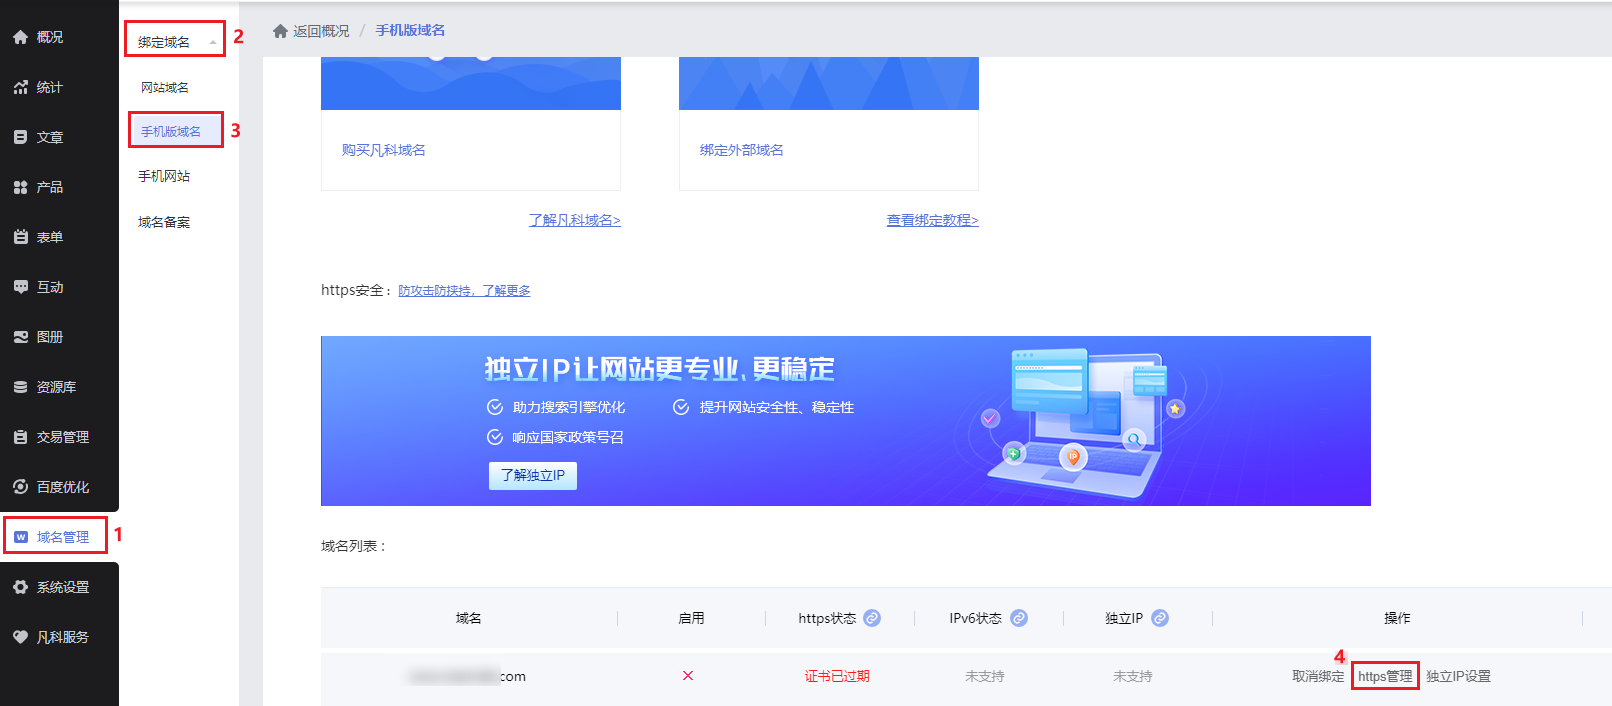Open 域名备案 submenu item
Screen dimensions: 1612x706
point(164,222)
